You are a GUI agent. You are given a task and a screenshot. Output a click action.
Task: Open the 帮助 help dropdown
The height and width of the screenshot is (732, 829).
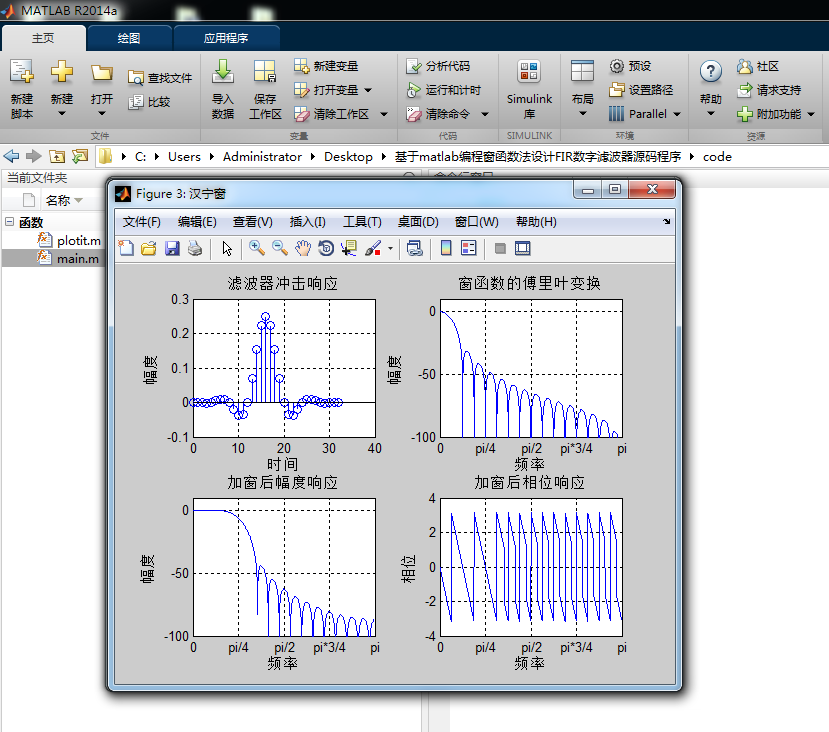click(711, 89)
